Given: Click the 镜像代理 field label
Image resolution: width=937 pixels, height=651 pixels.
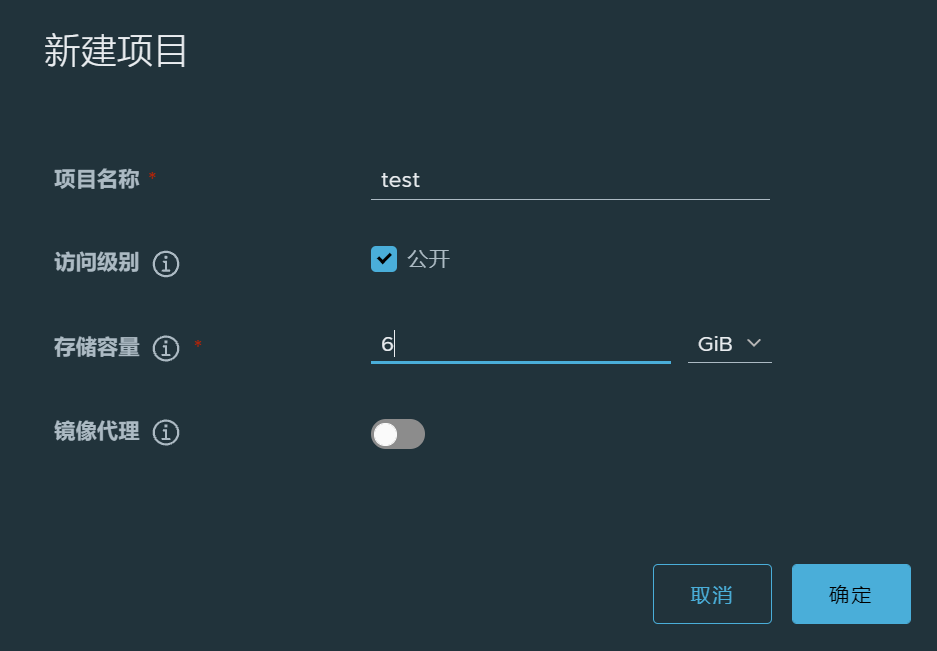Looking at the screenshot, I should pos(97,432).
